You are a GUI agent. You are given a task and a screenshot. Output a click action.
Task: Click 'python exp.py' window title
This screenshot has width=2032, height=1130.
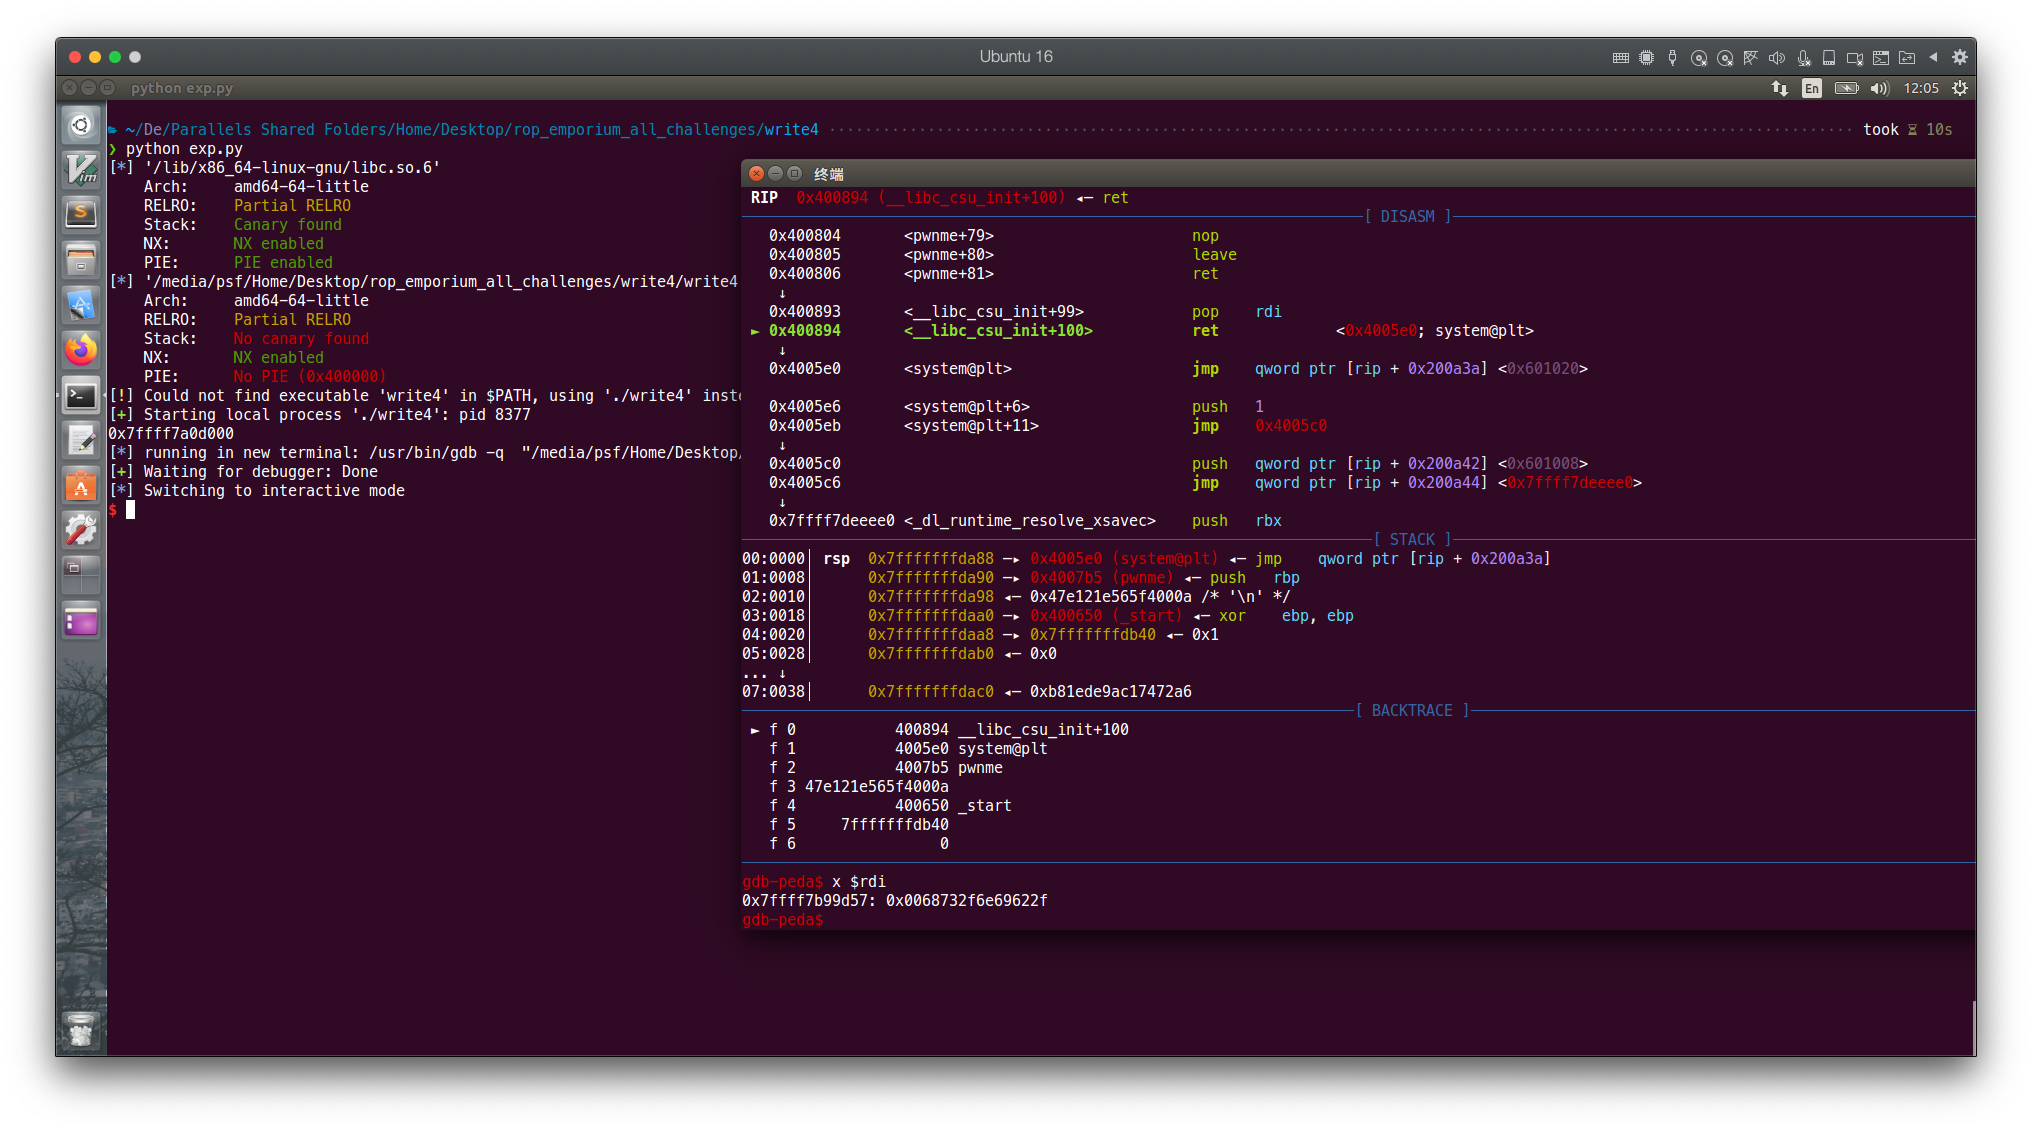tap(181, 88)
